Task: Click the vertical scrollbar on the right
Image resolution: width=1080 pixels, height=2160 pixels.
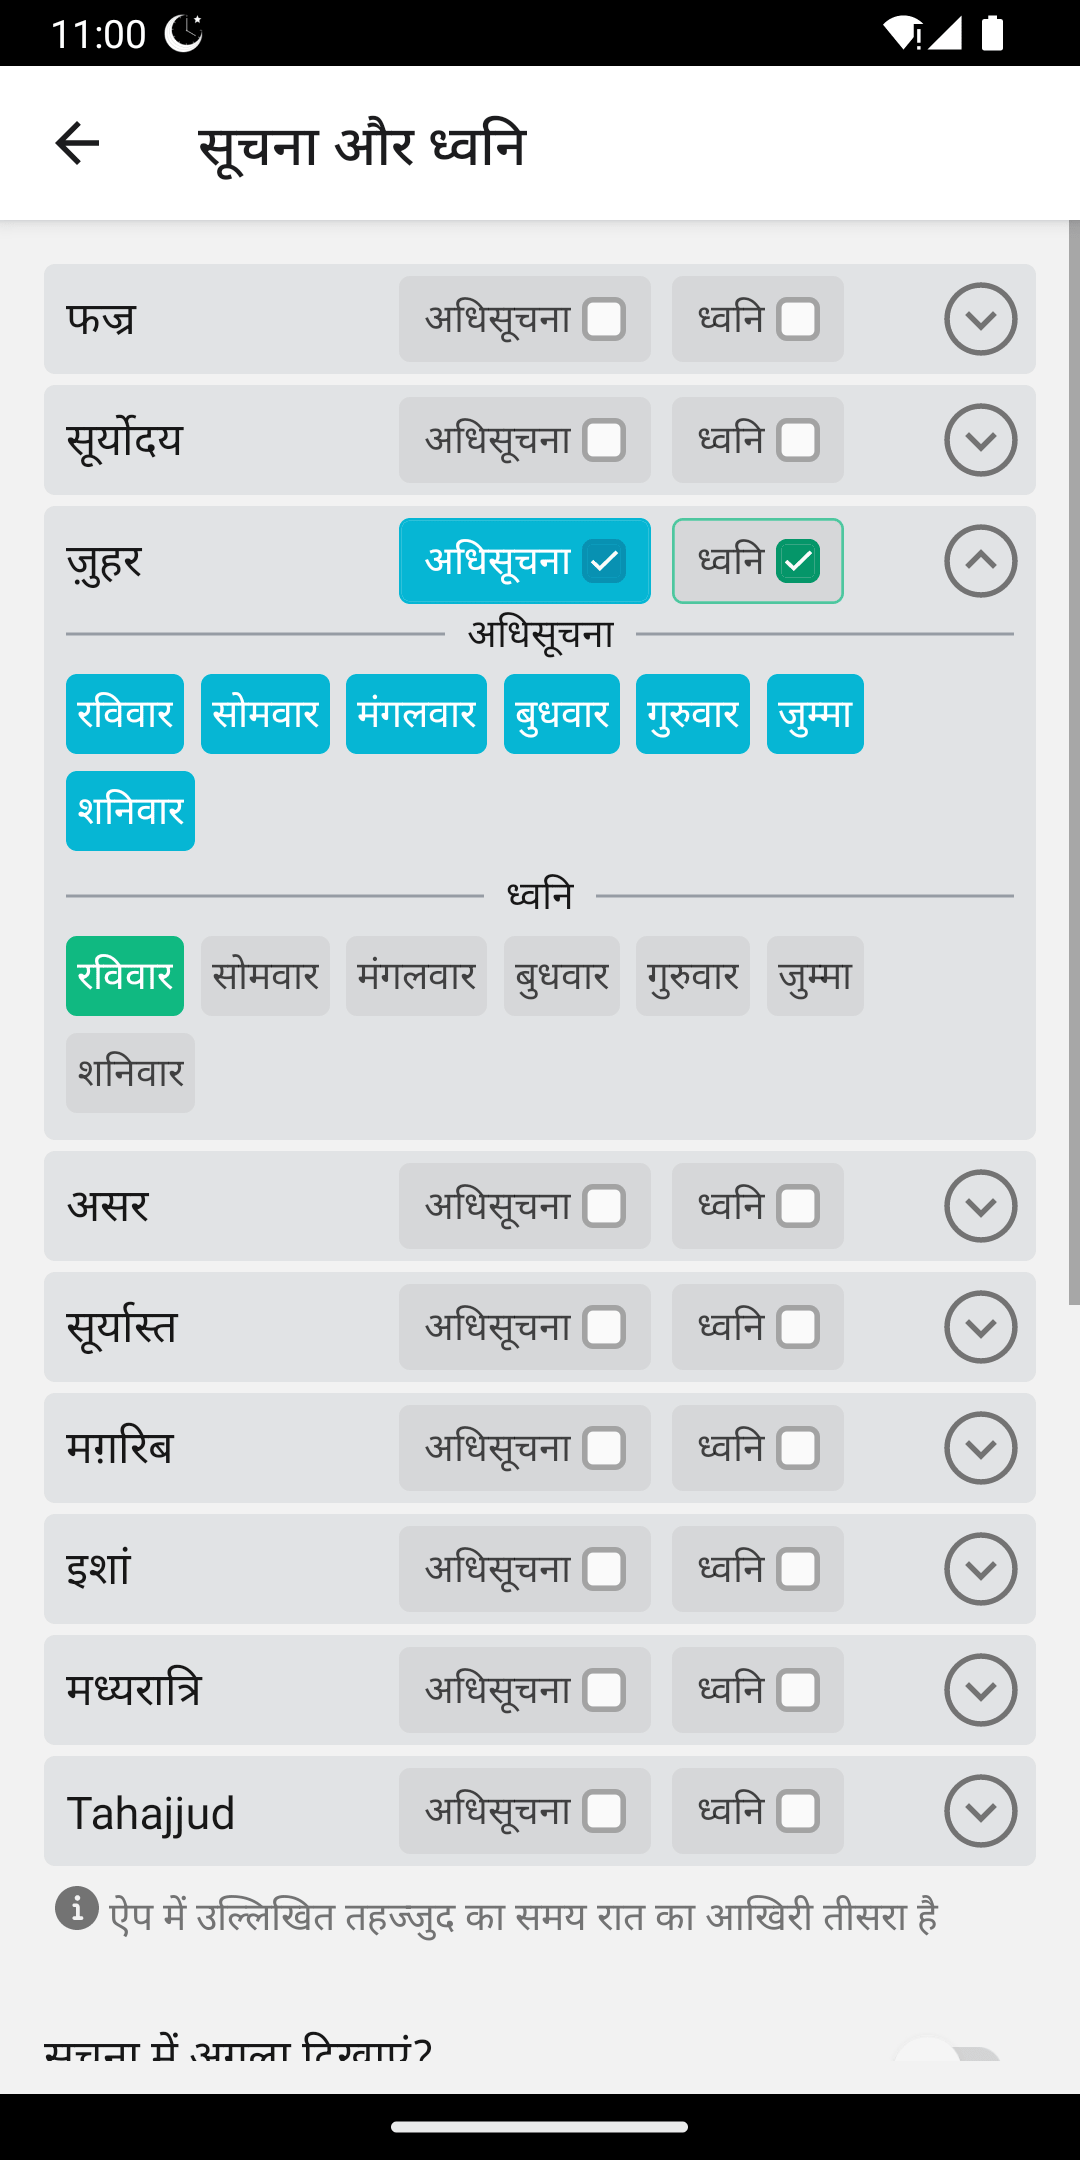Action: click(x=1074, y=760)
